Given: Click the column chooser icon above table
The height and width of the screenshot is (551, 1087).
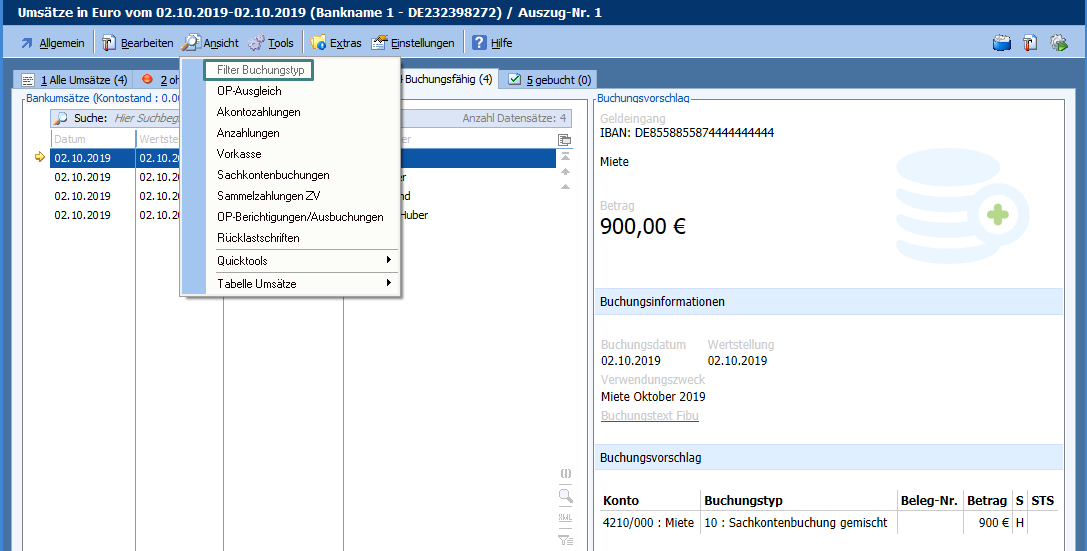Looking at the screenshot, I should 565,140.
